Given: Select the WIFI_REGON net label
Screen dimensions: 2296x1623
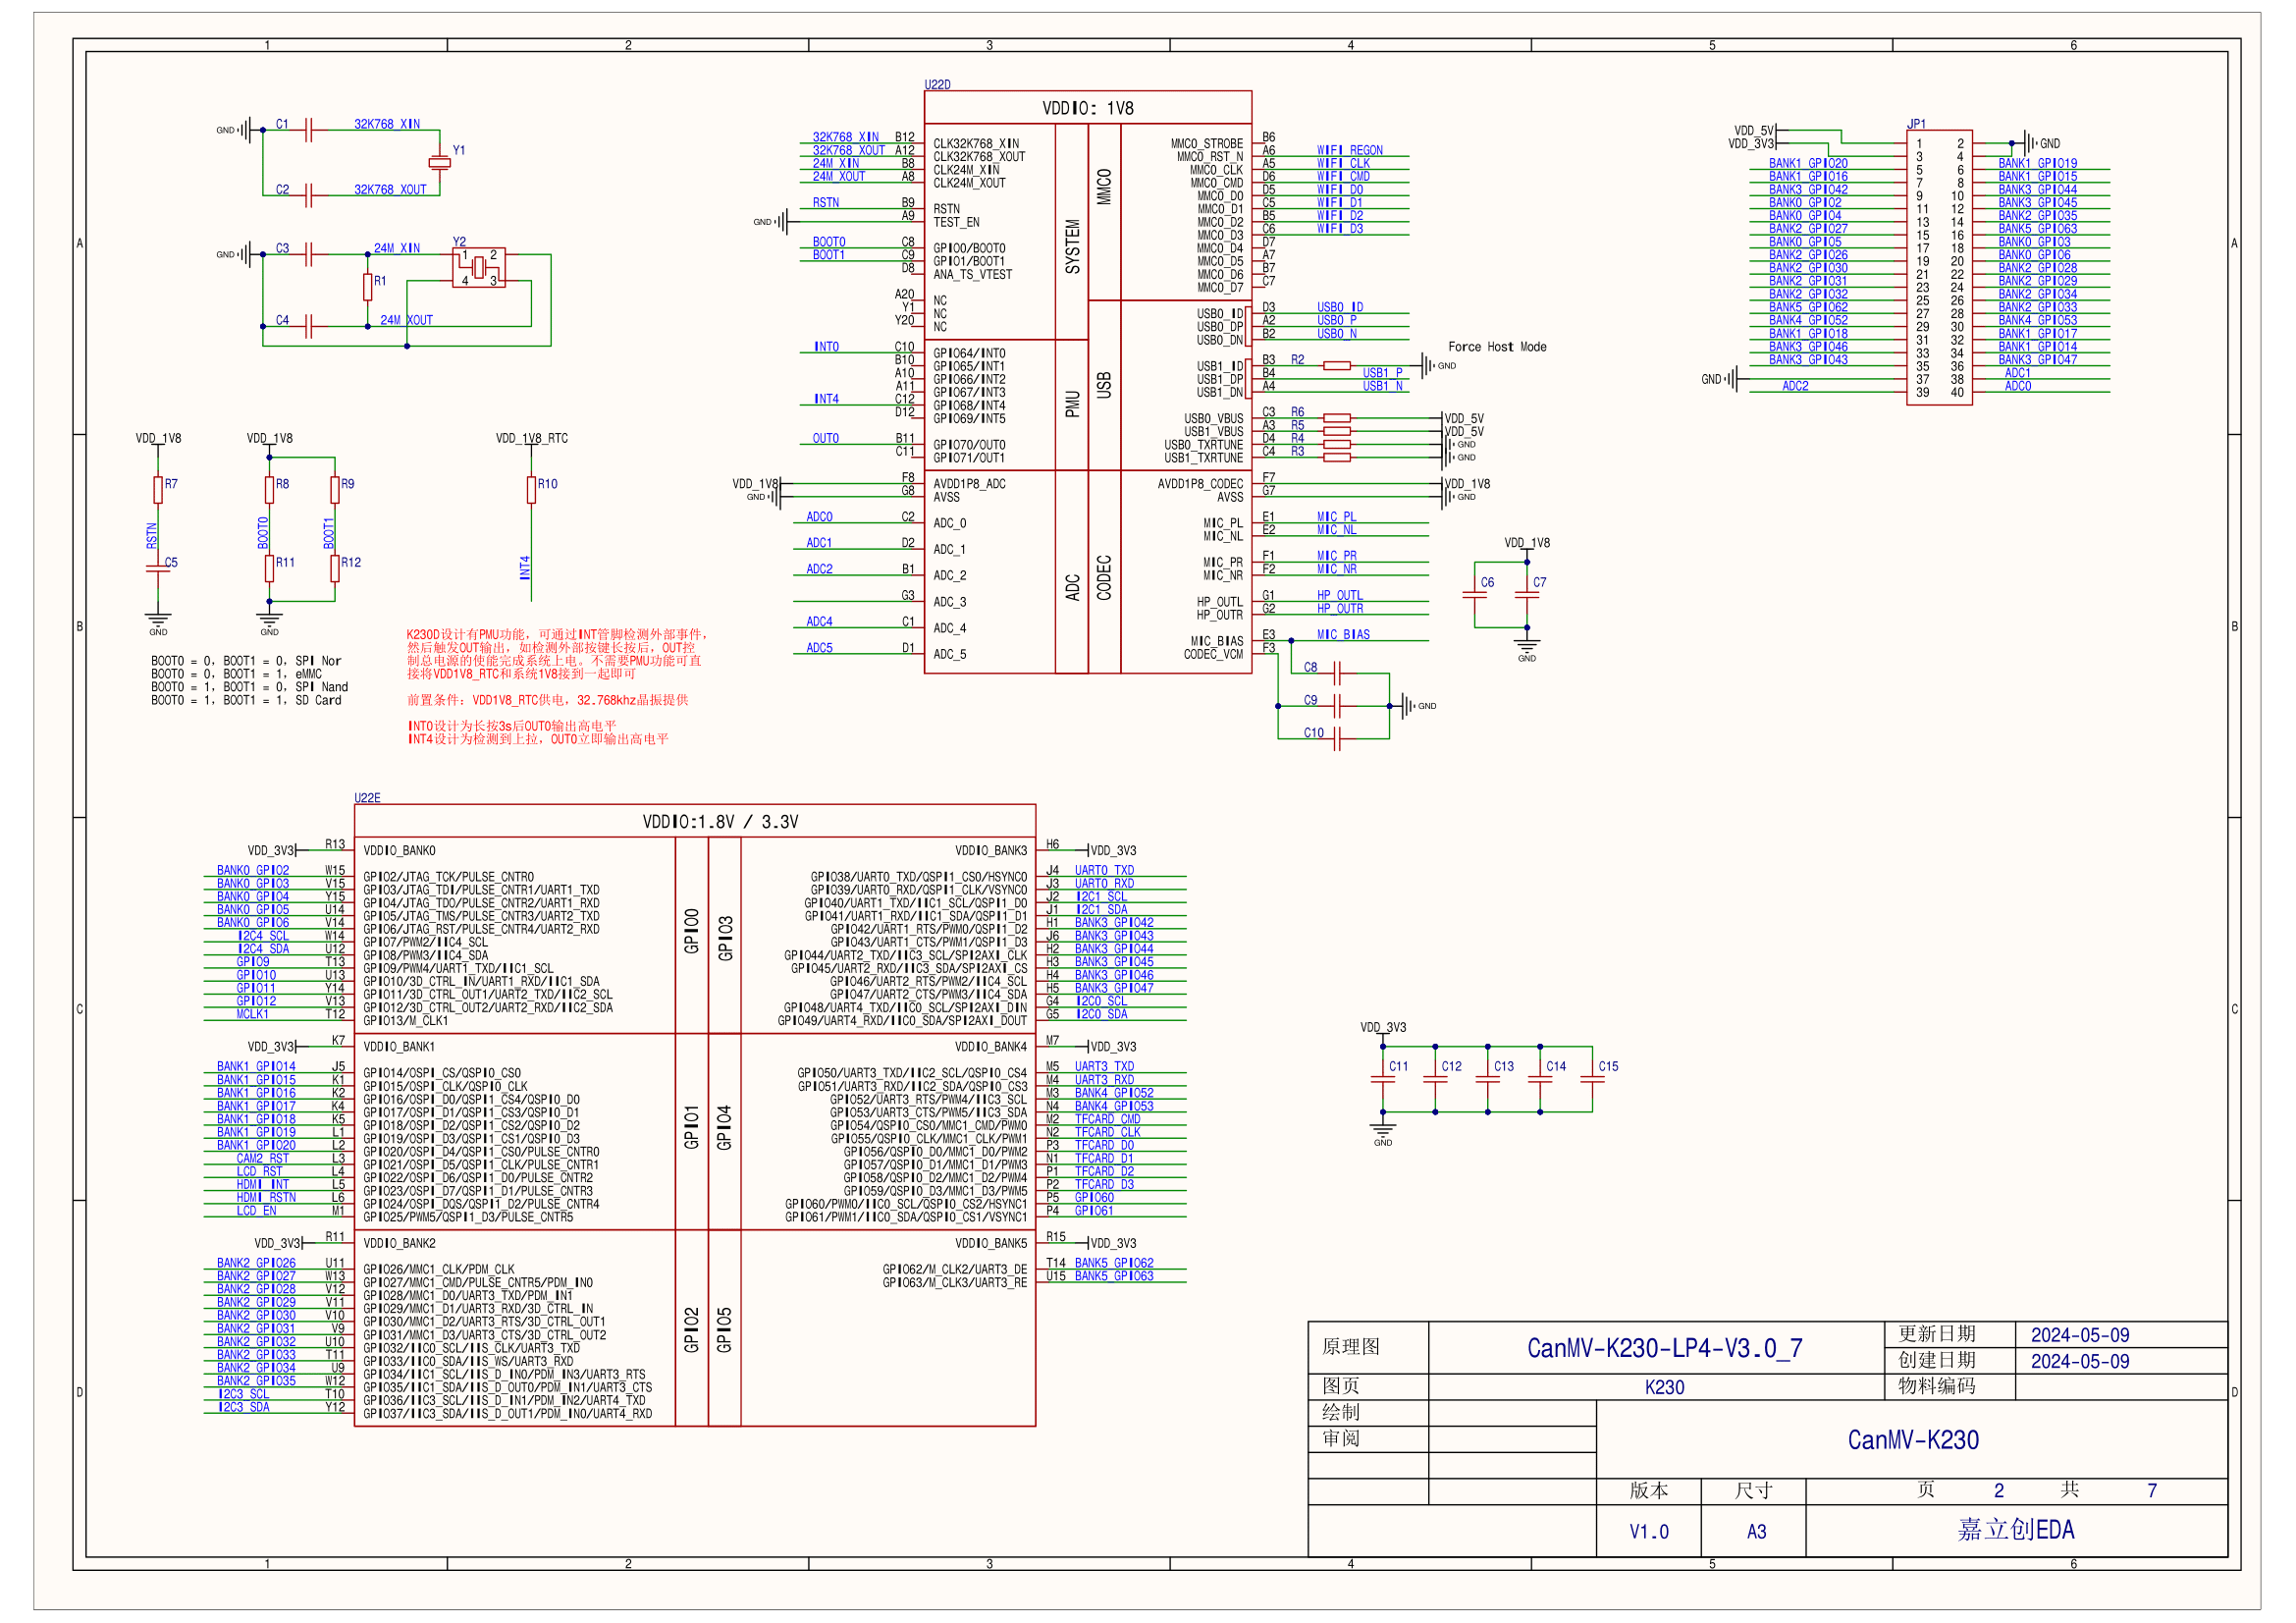Looking at the screenshot, I should [x=1349, y=151].
